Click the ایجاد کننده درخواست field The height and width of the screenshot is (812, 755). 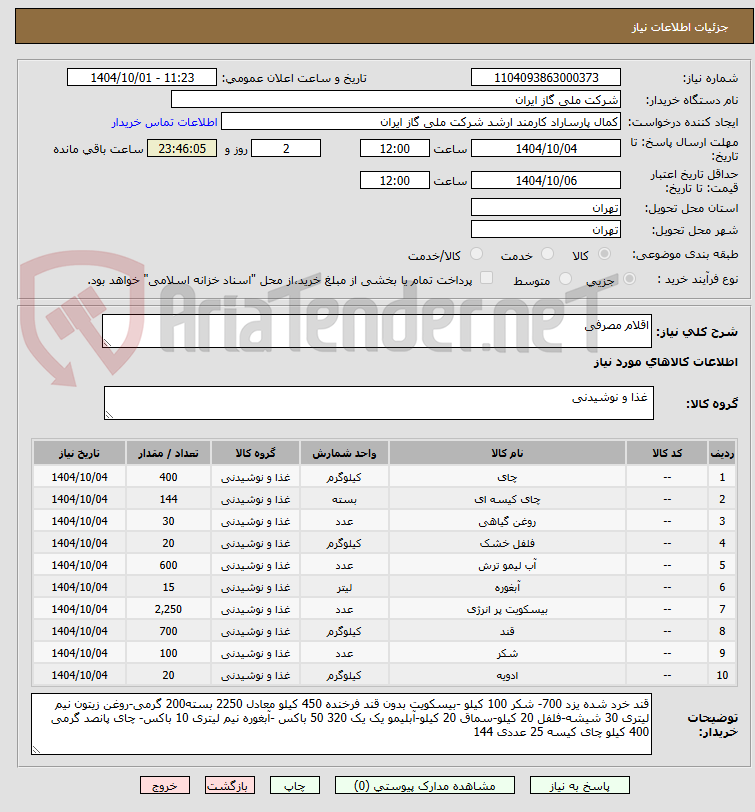point(421,122)
